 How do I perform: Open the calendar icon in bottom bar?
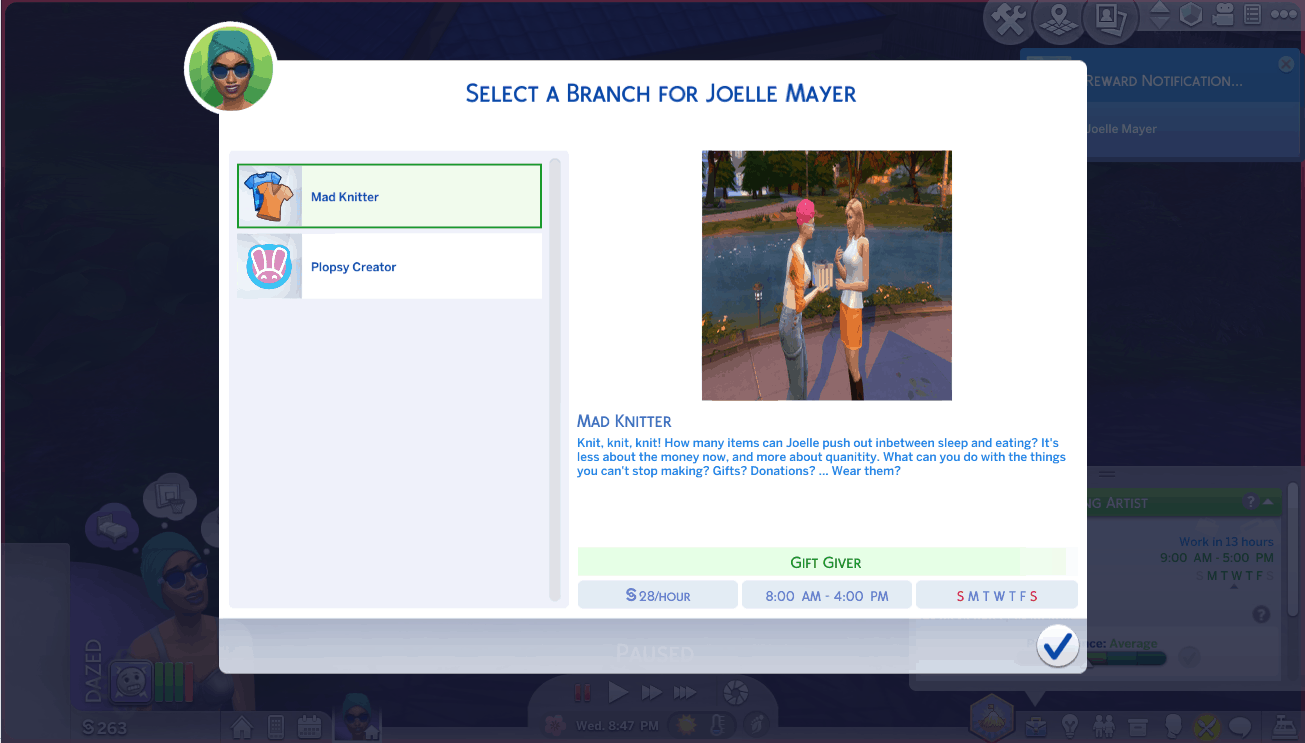[x=309, y=727]
